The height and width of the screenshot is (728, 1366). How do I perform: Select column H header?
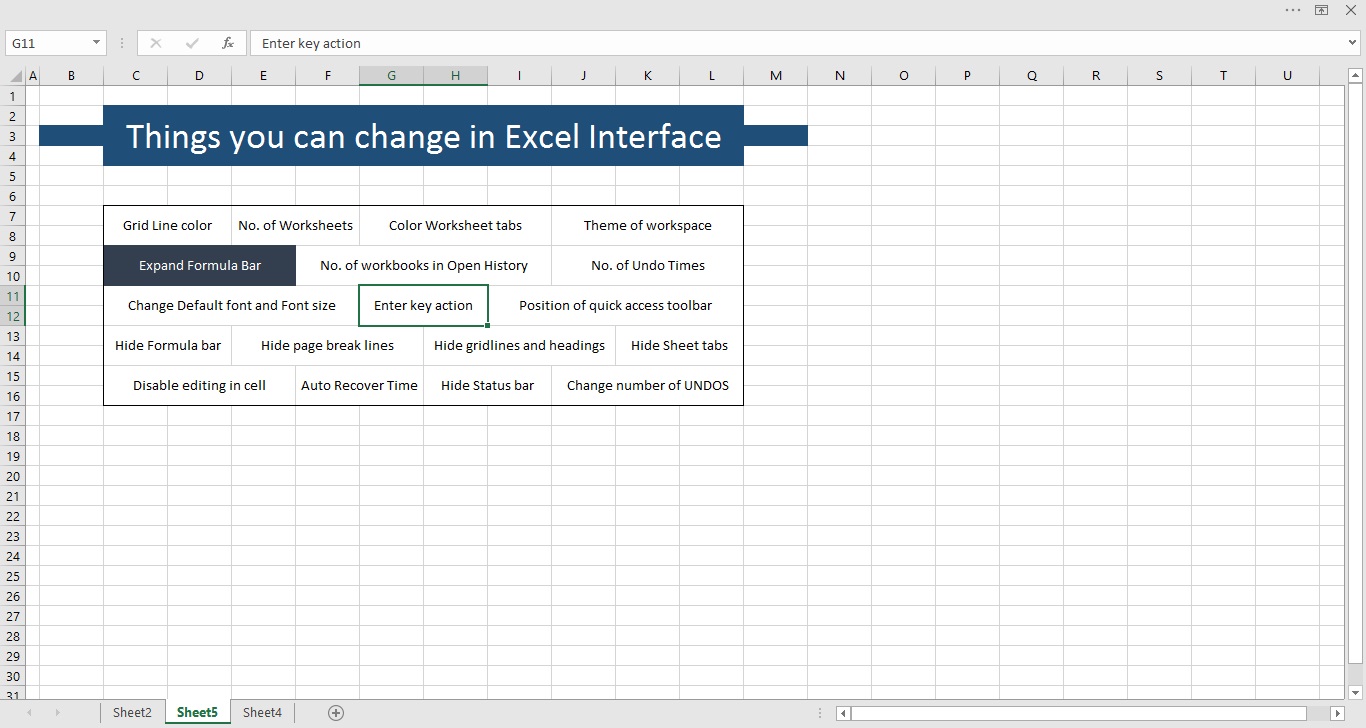(x=455, y=76)
